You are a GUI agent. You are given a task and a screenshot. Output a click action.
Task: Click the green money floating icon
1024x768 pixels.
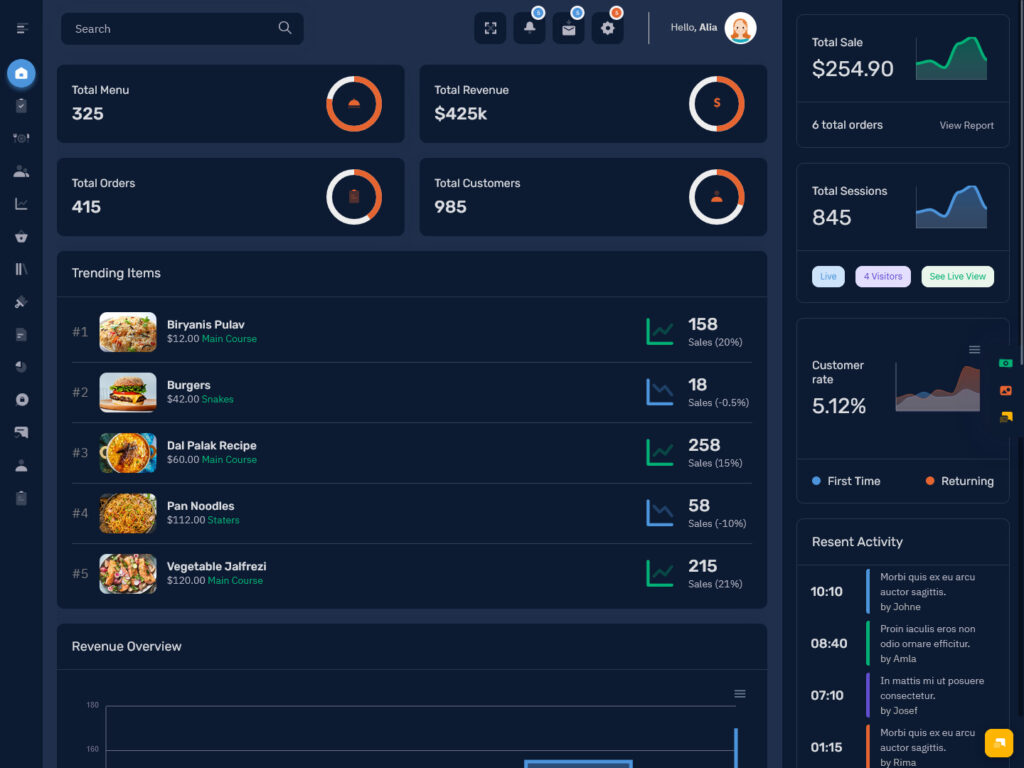(1006, 363)
